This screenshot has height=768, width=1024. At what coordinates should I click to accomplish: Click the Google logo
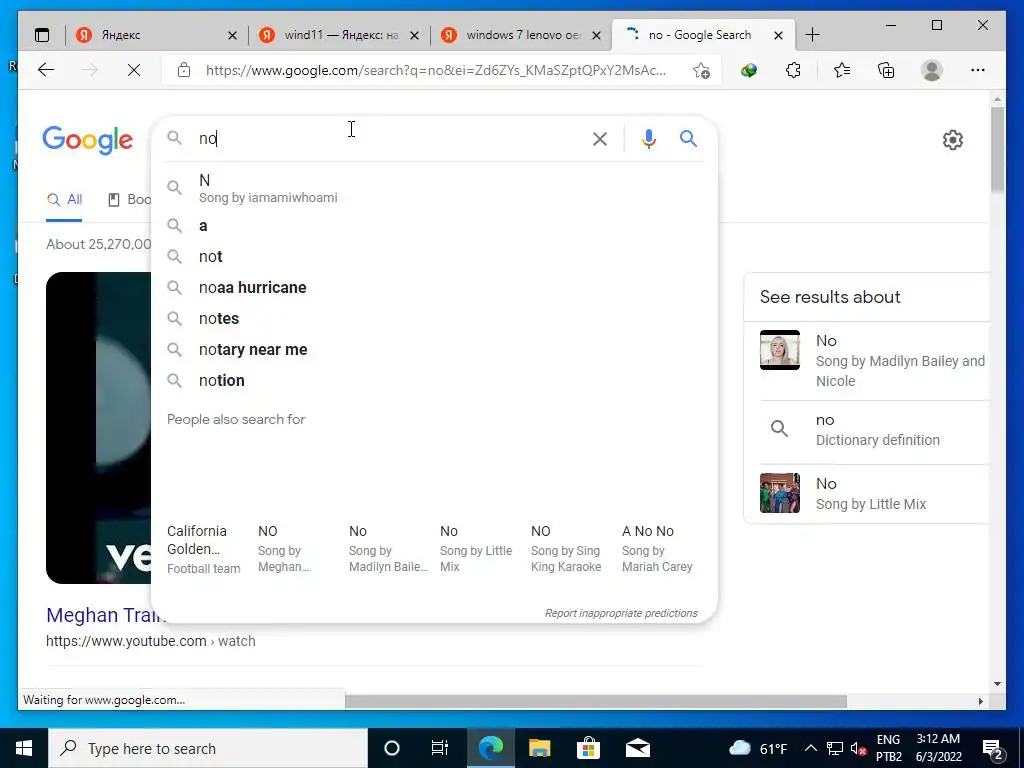pyautogui.click(x=88, y=140)
